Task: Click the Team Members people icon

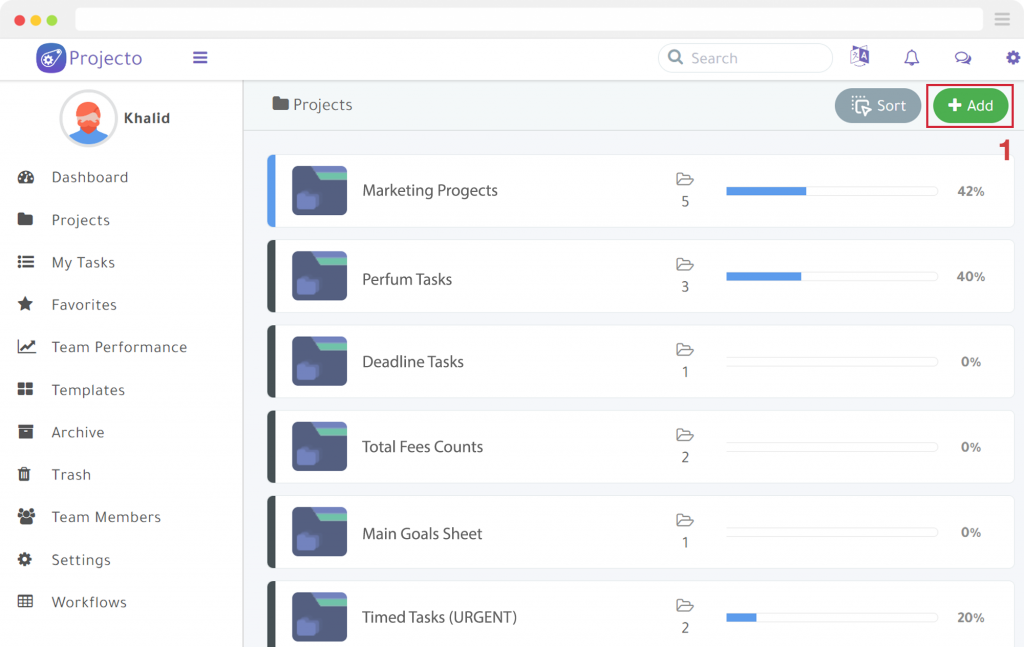Action: pos(26,516)
